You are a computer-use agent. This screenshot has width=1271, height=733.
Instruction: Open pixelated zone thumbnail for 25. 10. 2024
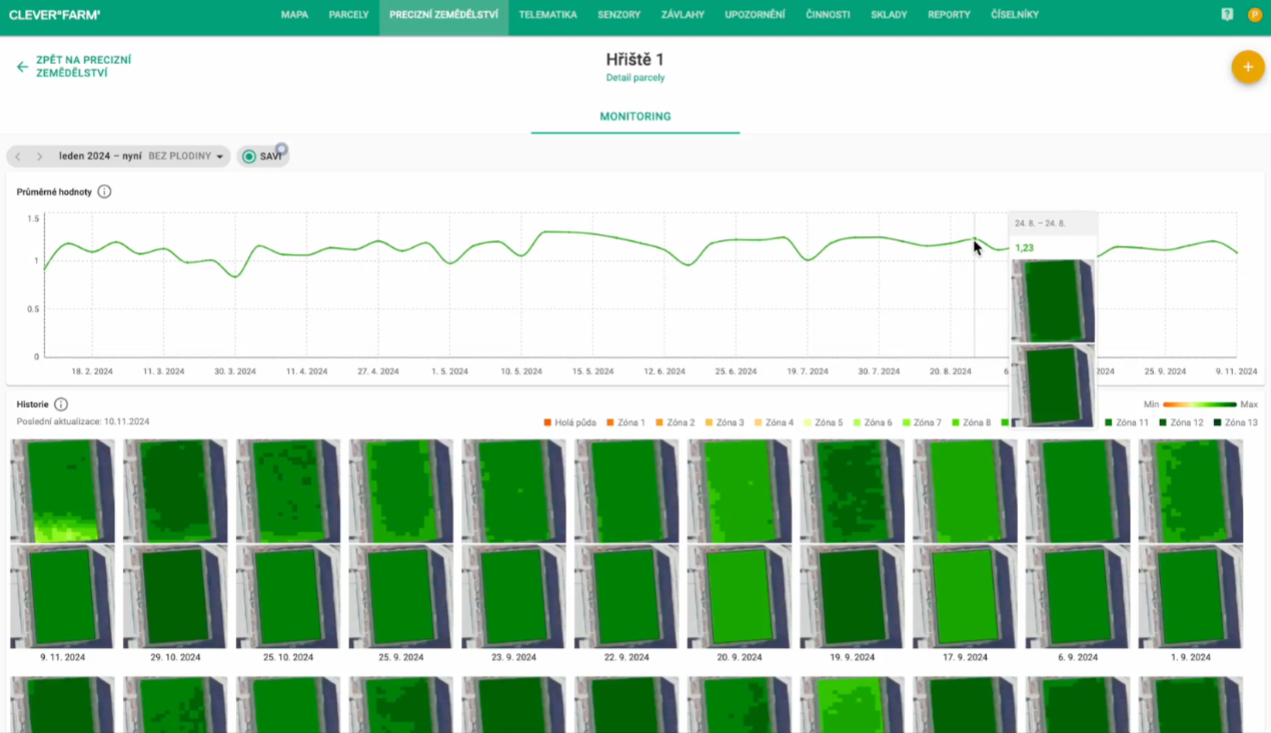coord(288,491)
